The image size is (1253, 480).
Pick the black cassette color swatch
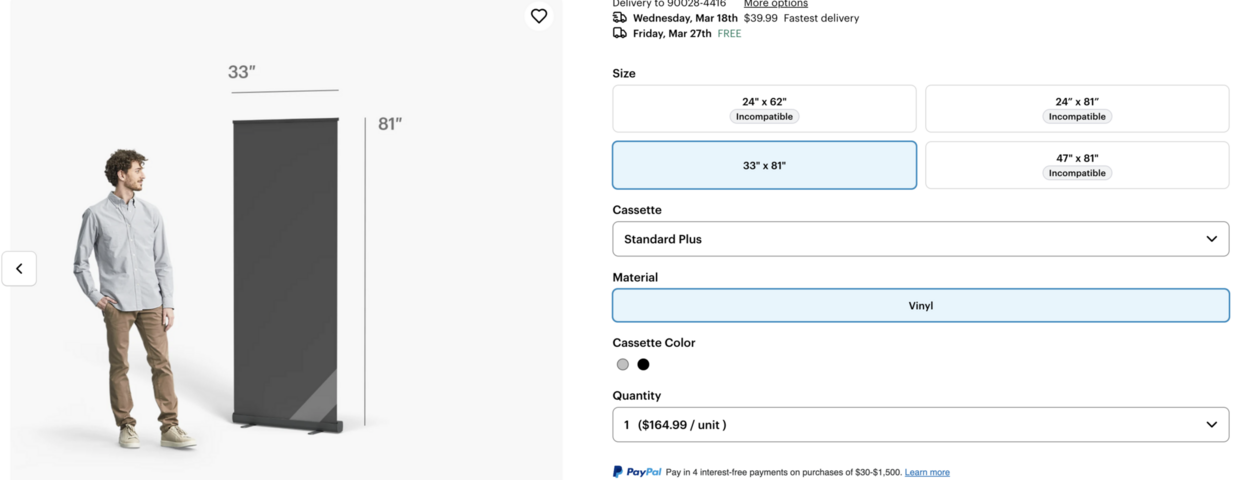[643, 365]
